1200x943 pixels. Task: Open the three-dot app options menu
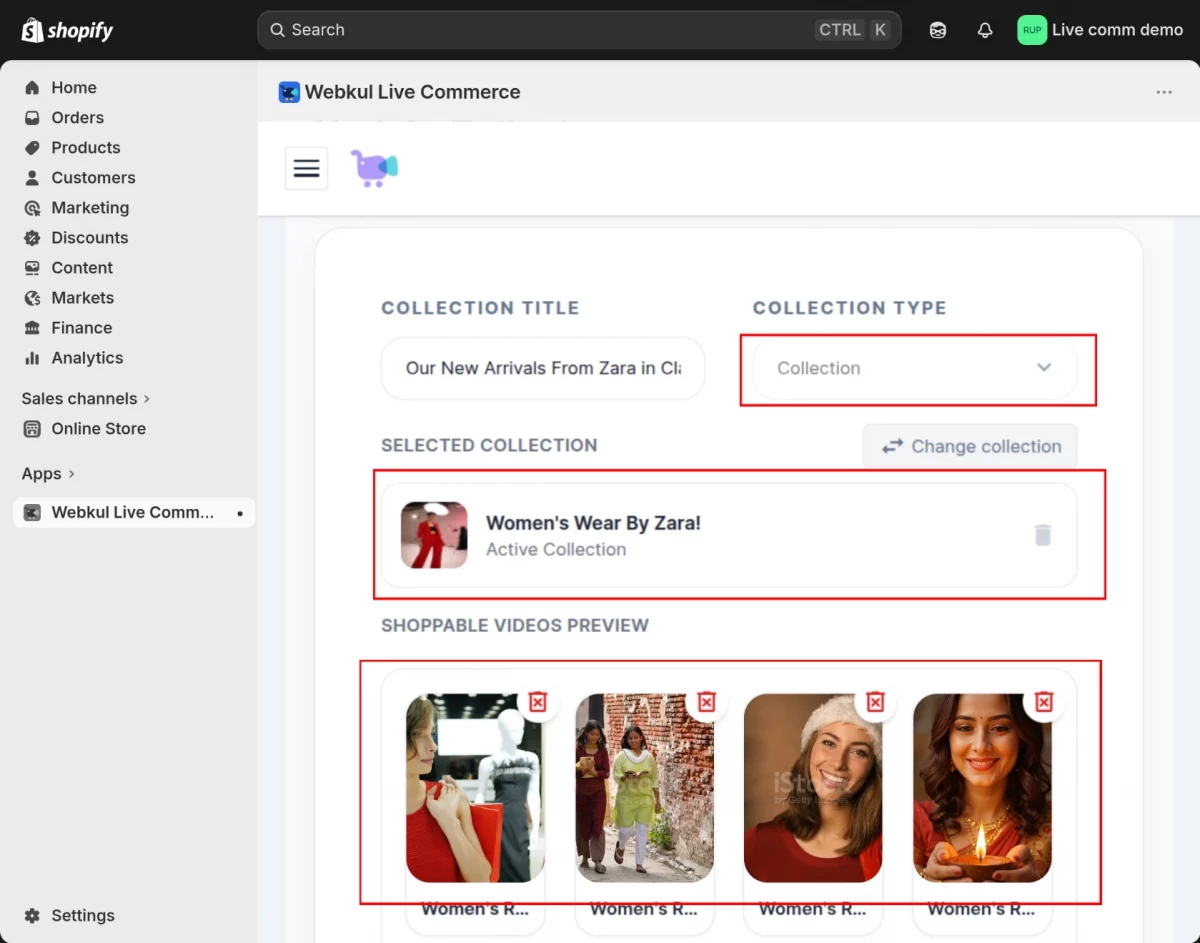coord(1164,92)
